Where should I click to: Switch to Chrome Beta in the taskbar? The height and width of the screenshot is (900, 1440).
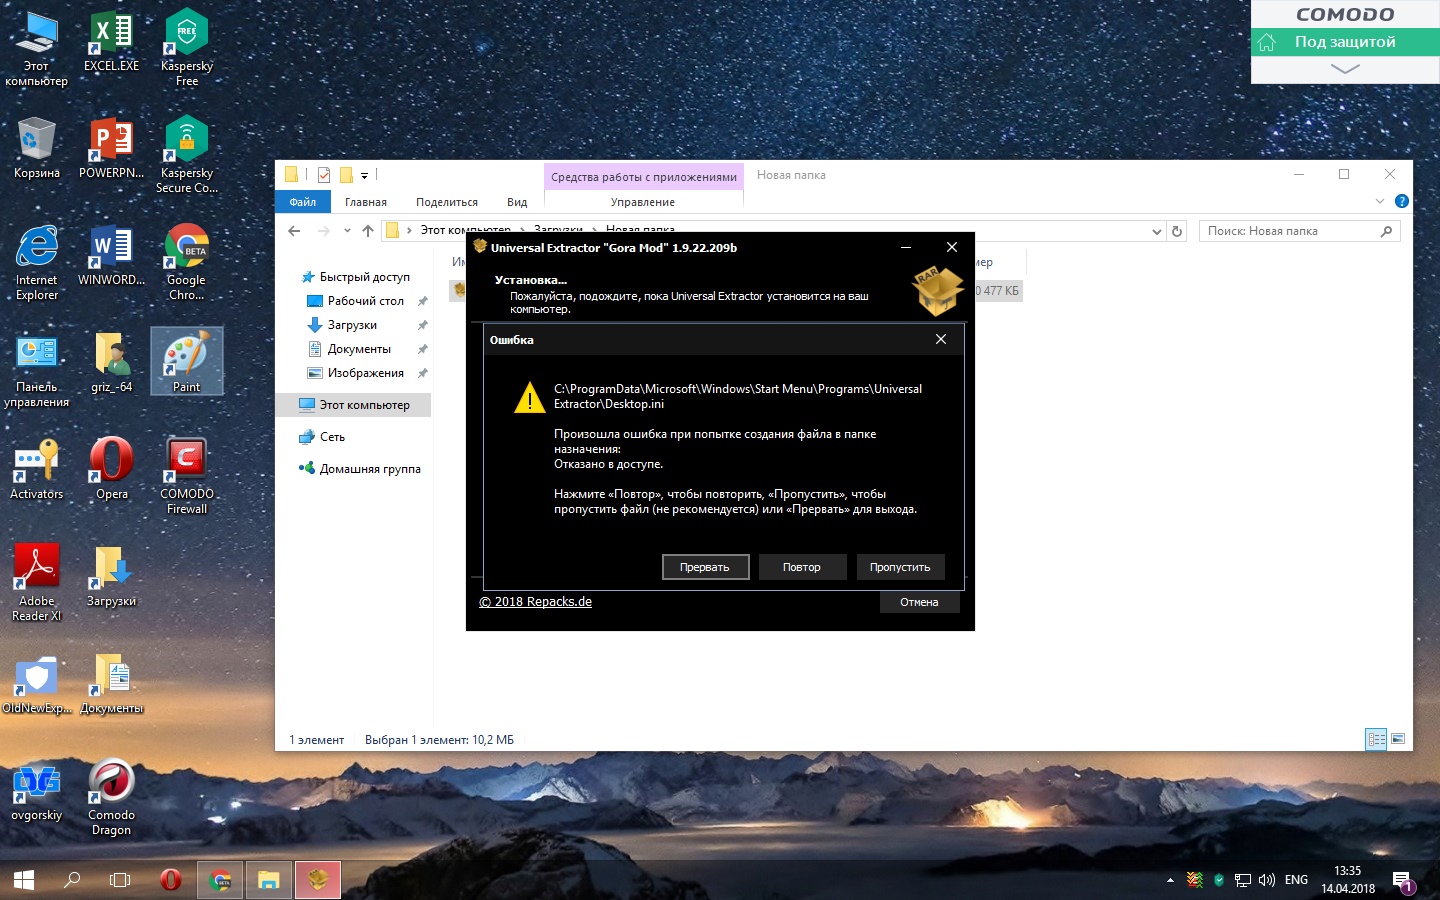point(220,880)
